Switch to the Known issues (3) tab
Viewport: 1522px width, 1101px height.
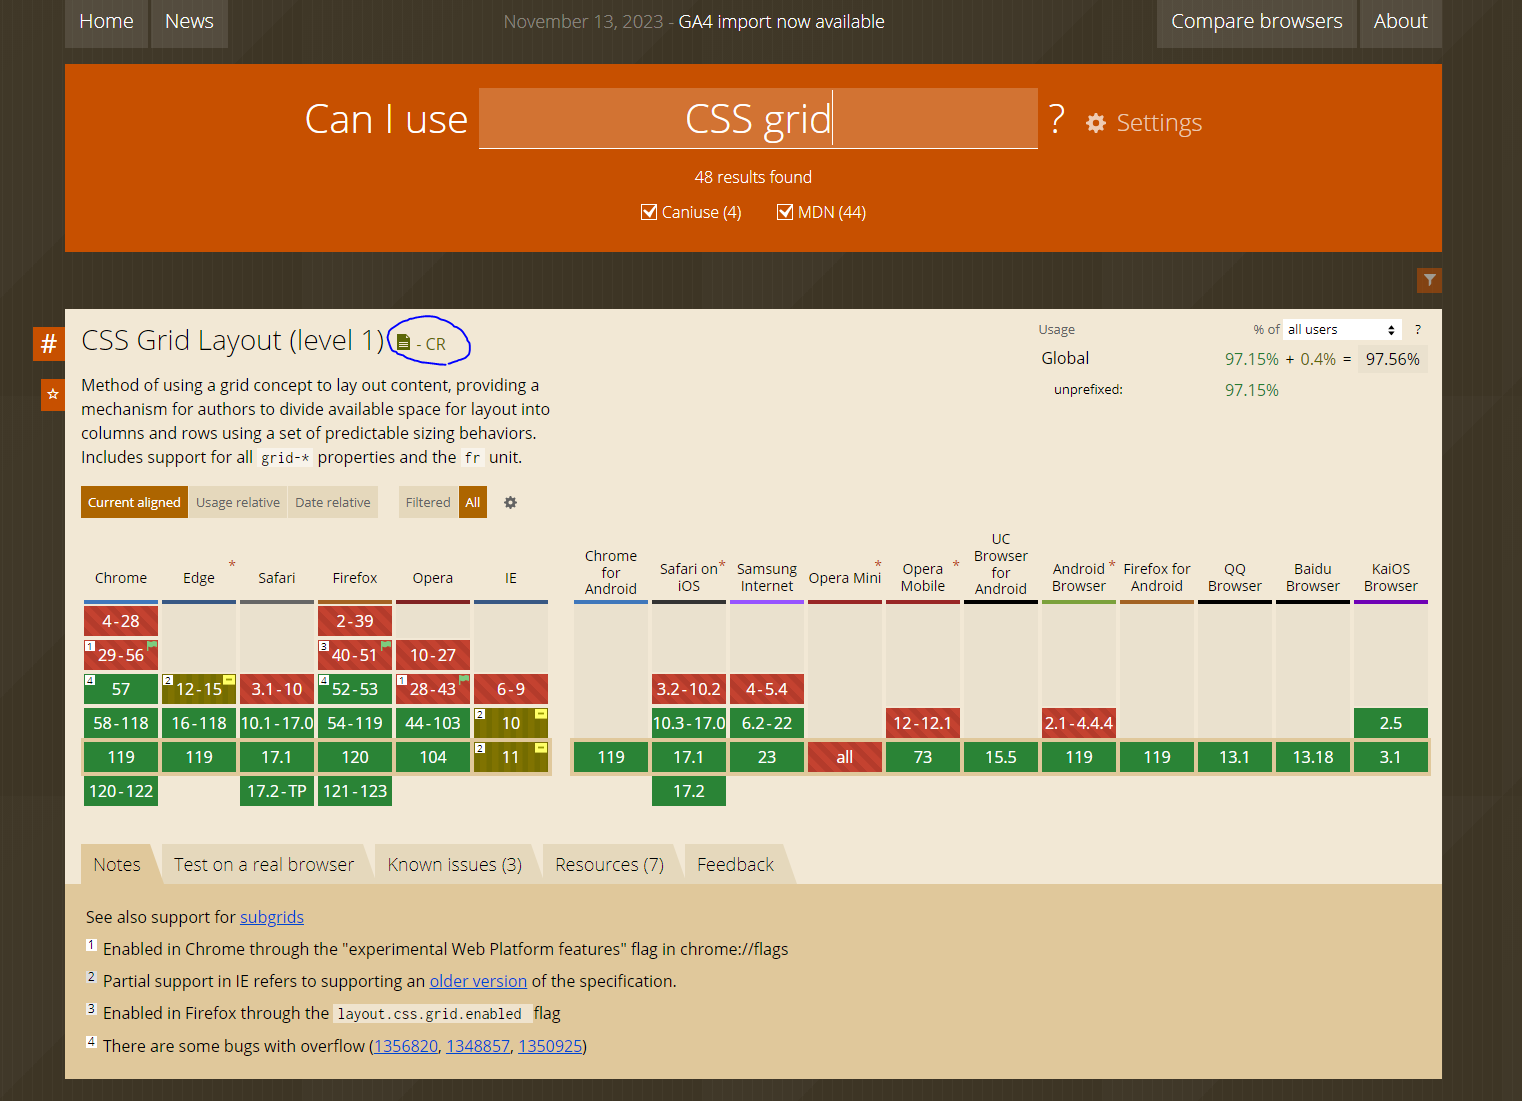tap(453, 863)
